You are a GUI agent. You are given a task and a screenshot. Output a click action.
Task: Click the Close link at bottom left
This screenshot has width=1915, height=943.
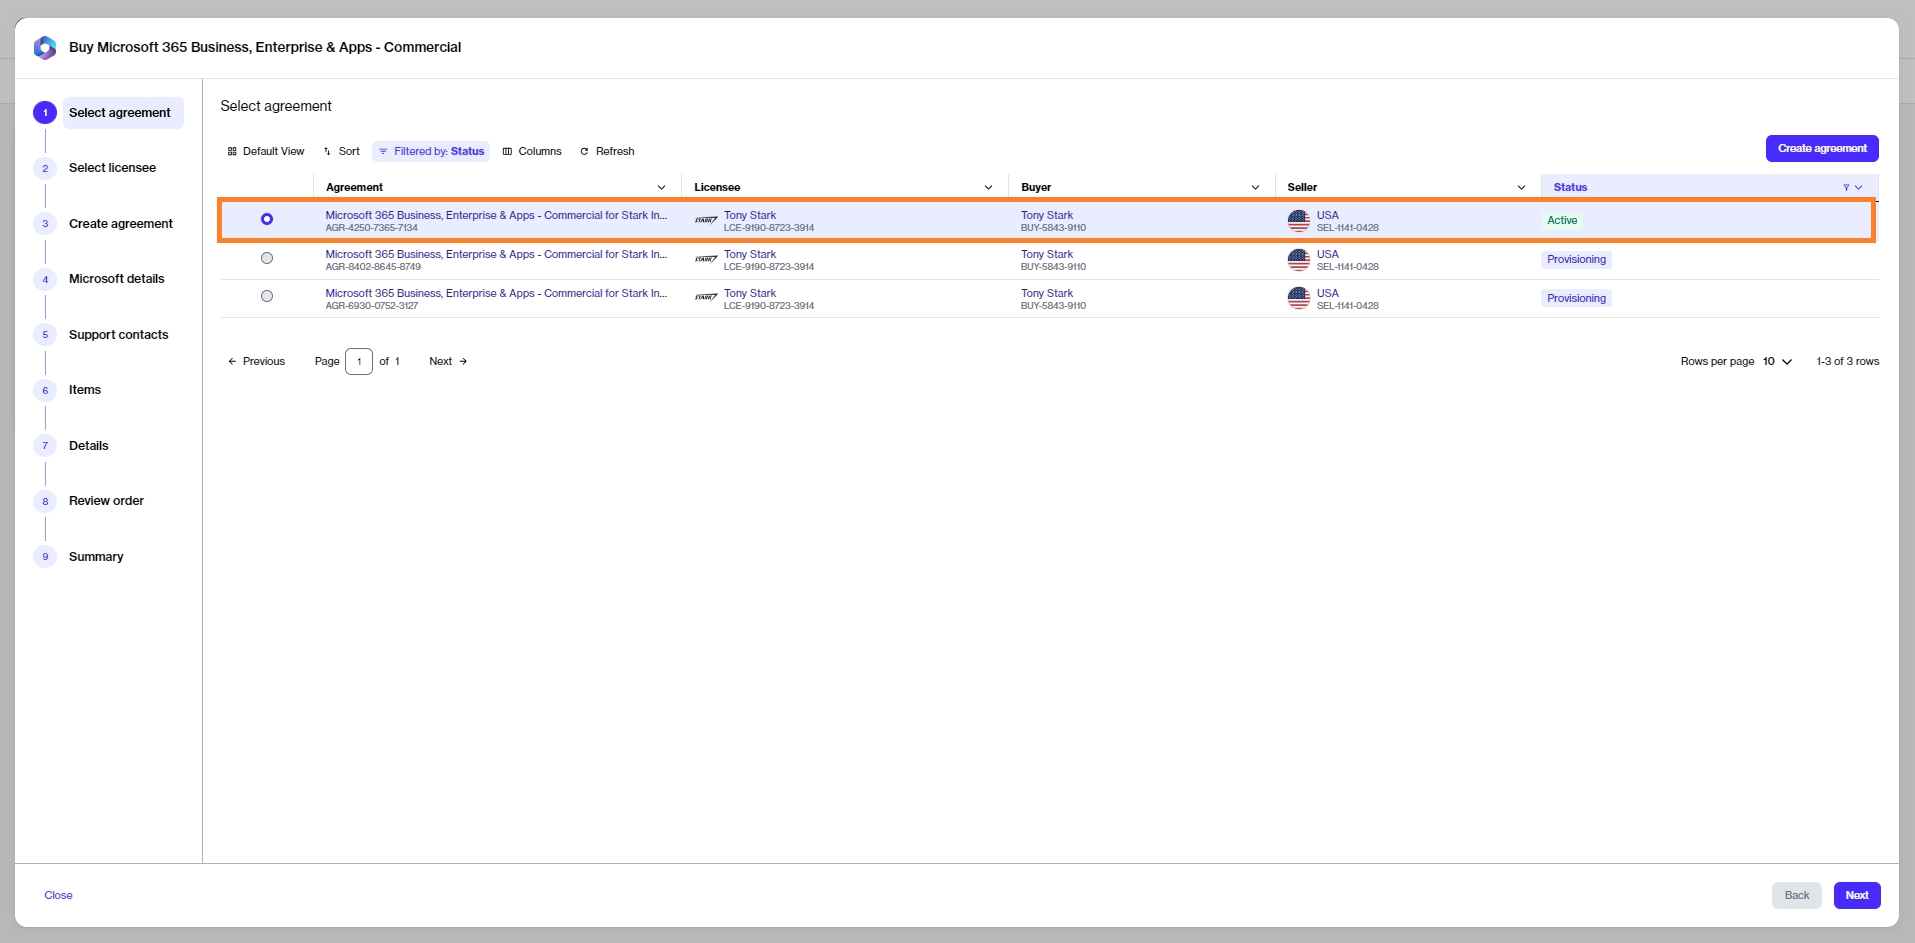click(58, 896)
